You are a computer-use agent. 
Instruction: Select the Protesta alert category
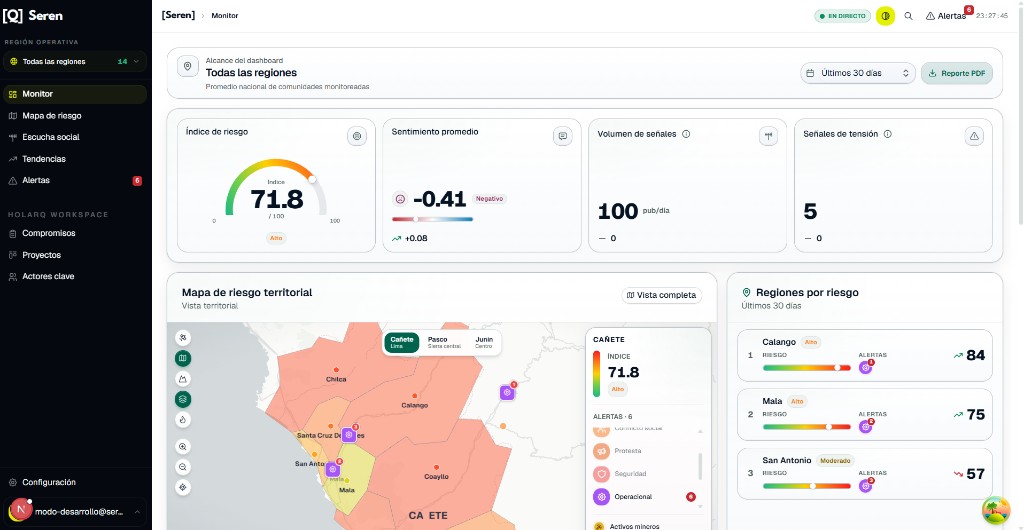[644, 451]
